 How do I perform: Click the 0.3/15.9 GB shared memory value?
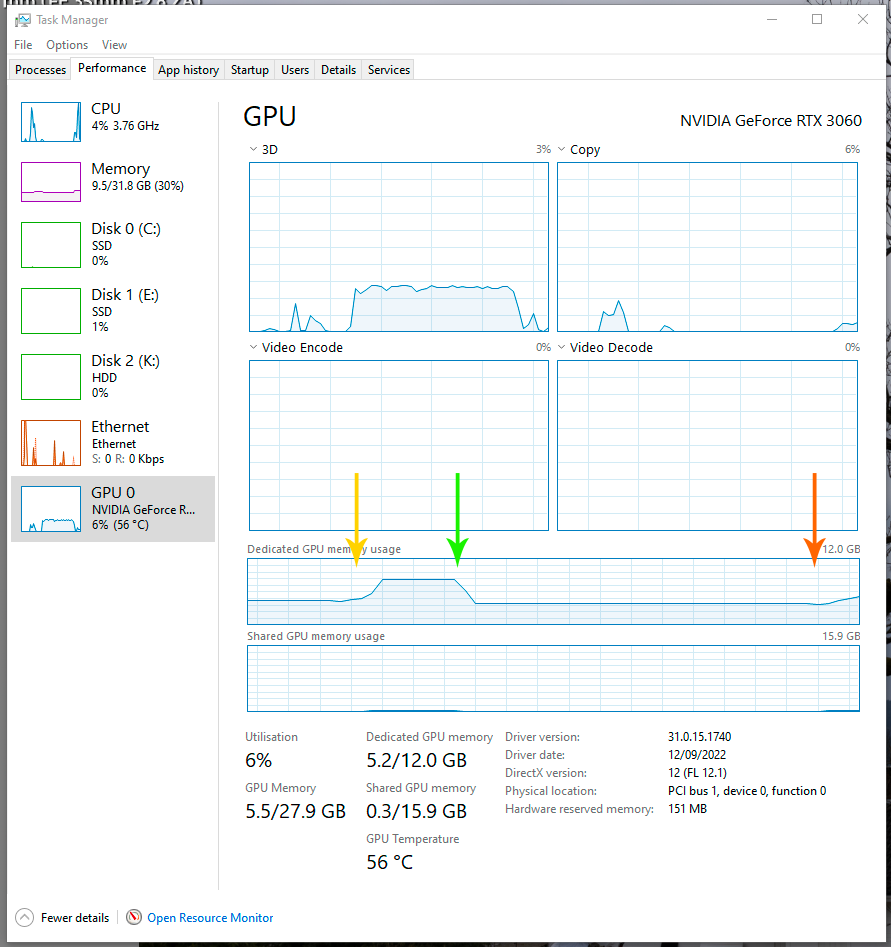(x=417, y=811)
